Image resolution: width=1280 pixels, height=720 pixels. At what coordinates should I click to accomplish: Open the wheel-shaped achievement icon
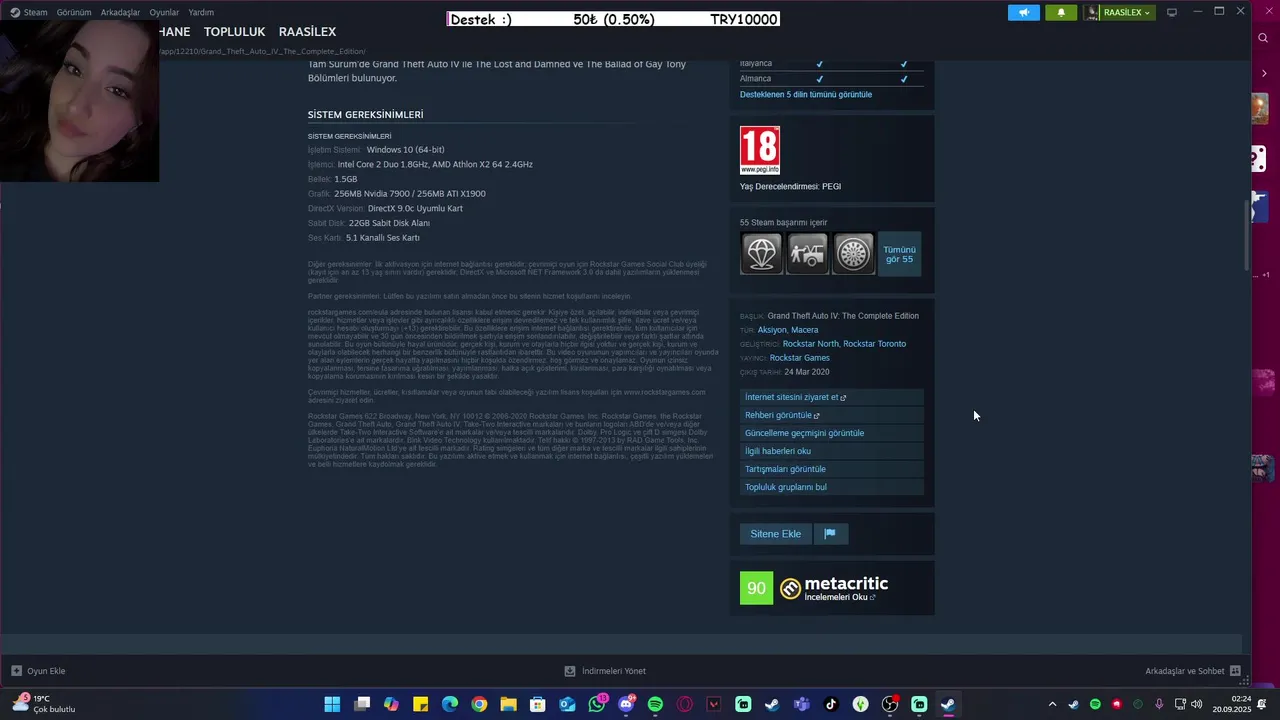tap(853, 254)
